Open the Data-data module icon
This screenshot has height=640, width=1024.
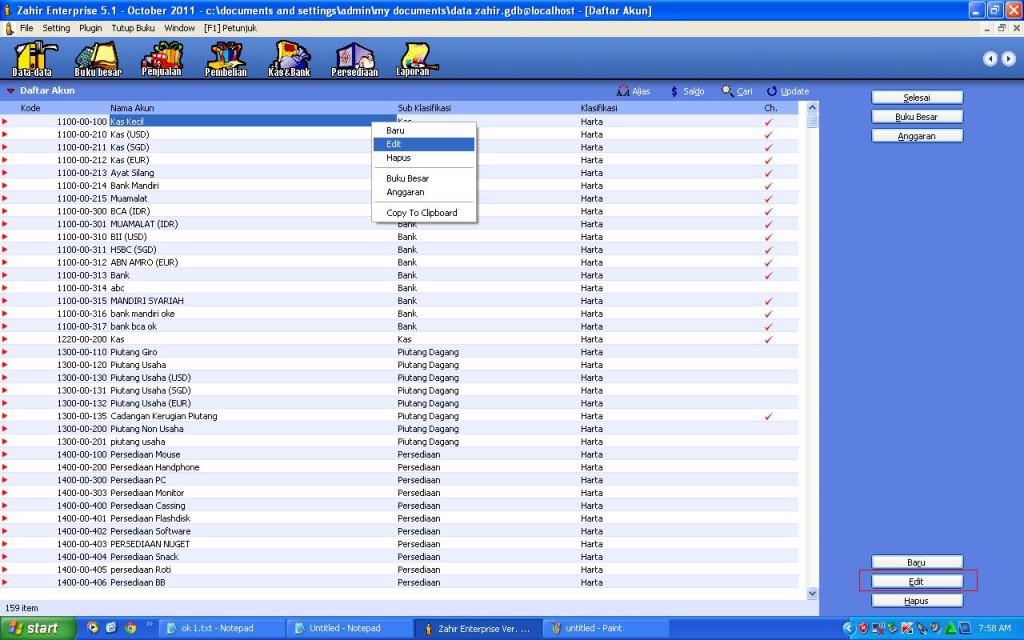pos(33,59)
